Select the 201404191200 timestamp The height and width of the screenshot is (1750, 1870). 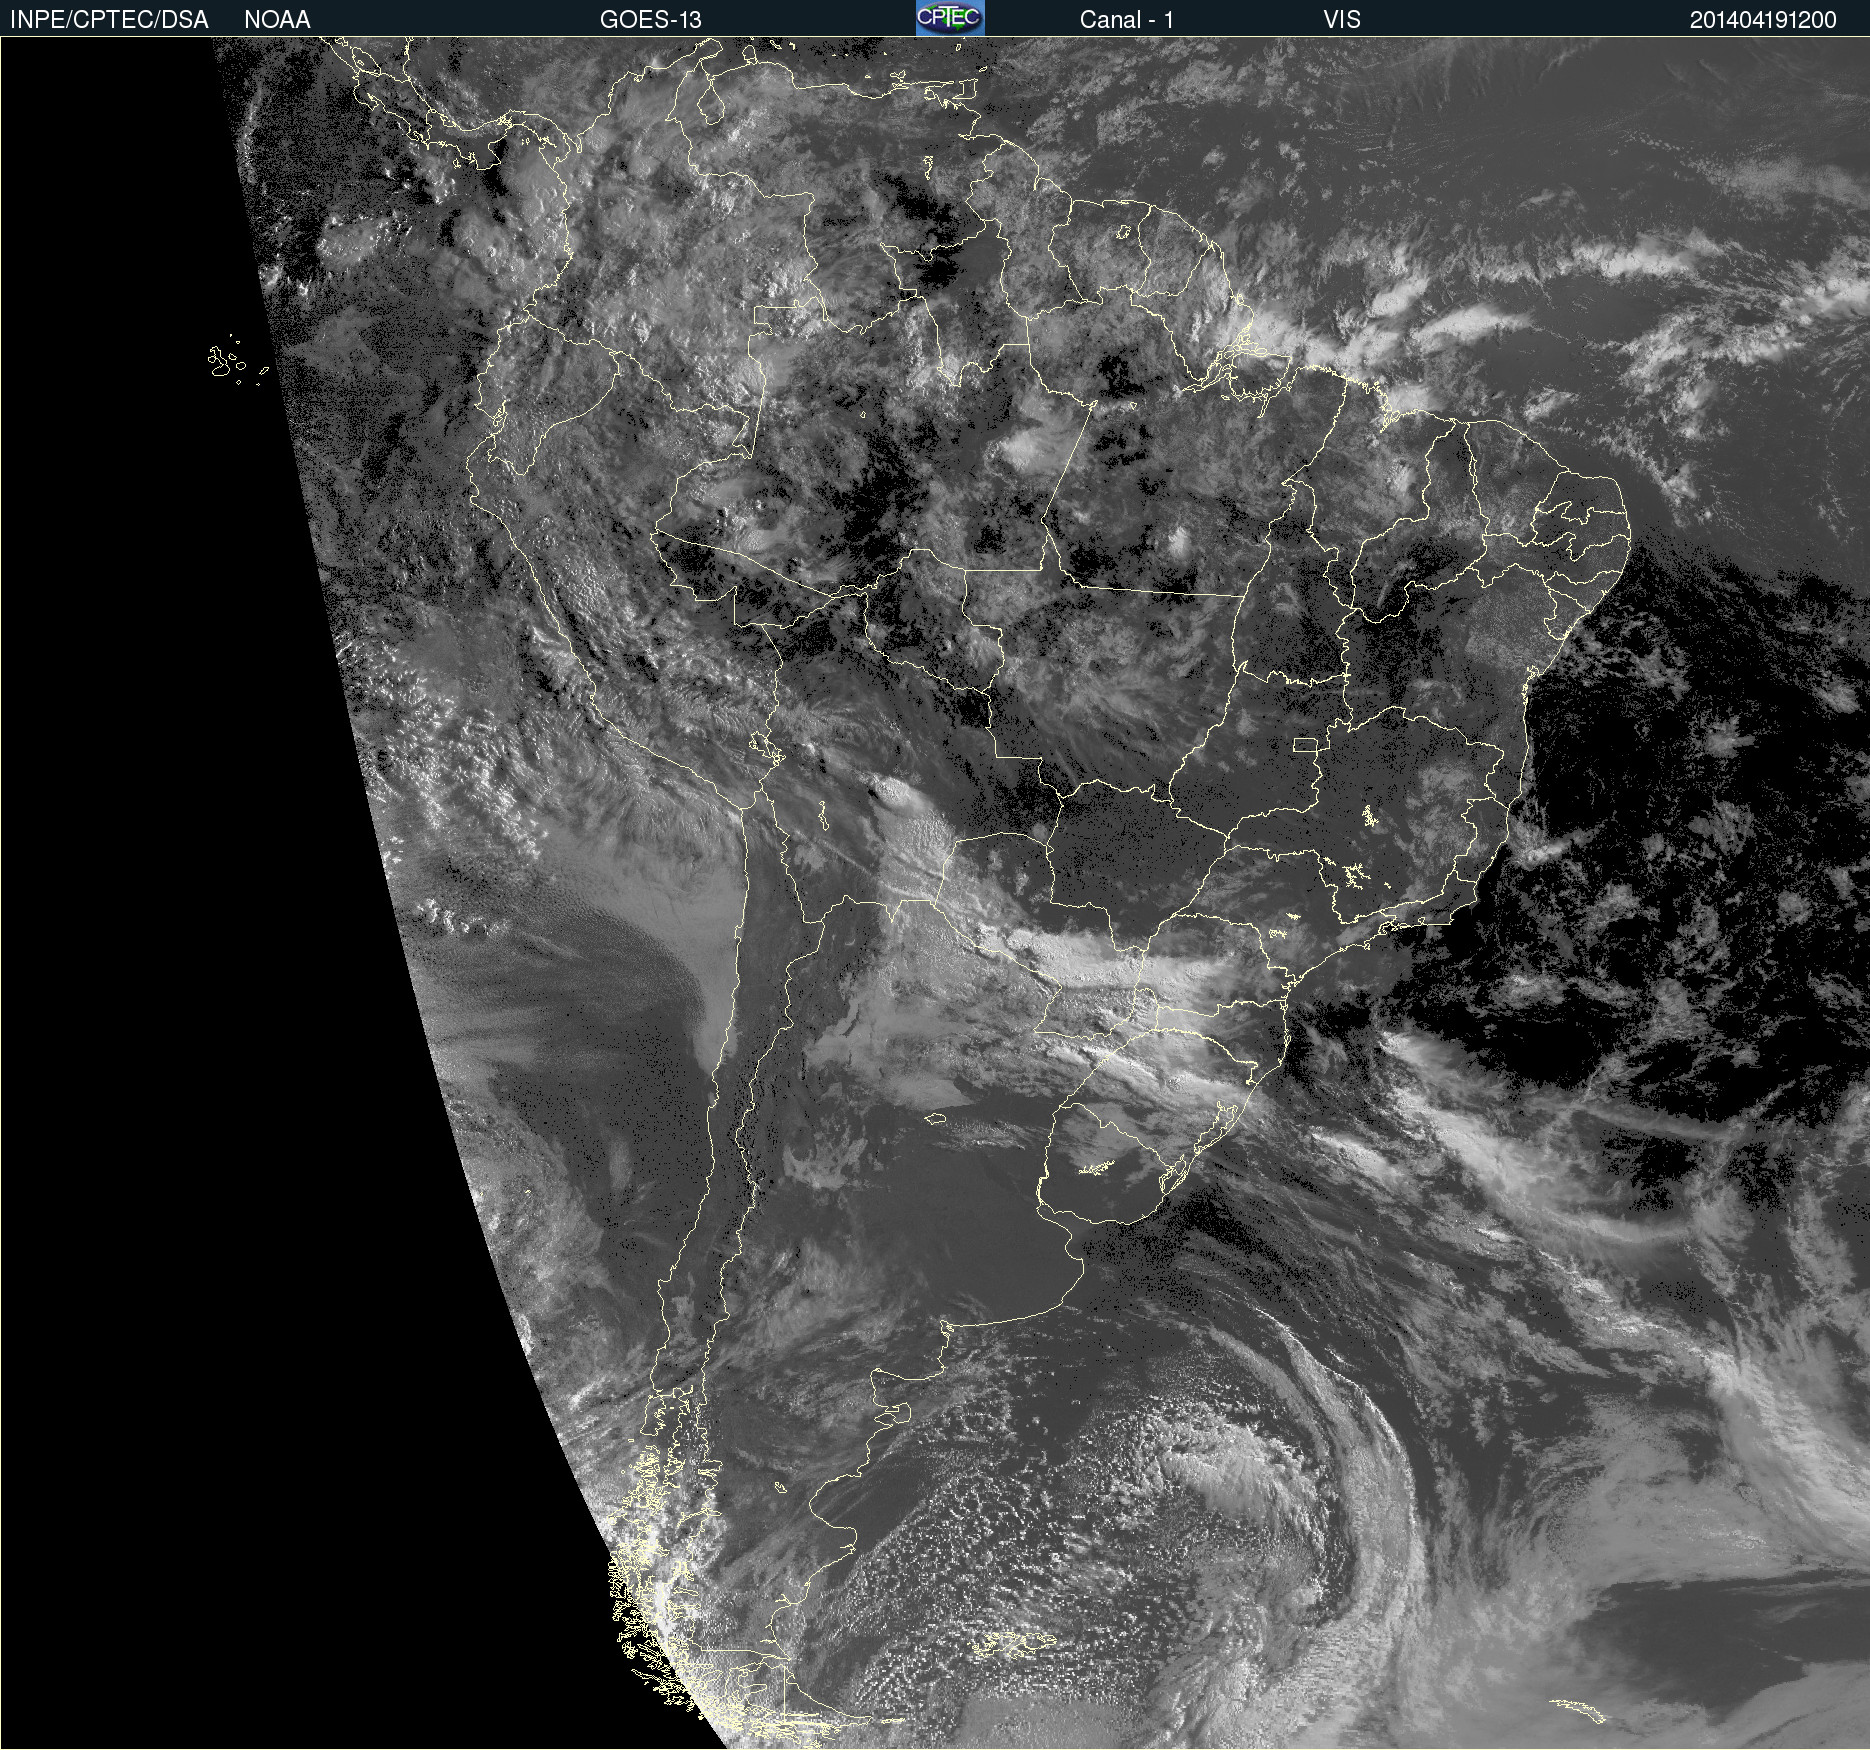pos(1763,19)
